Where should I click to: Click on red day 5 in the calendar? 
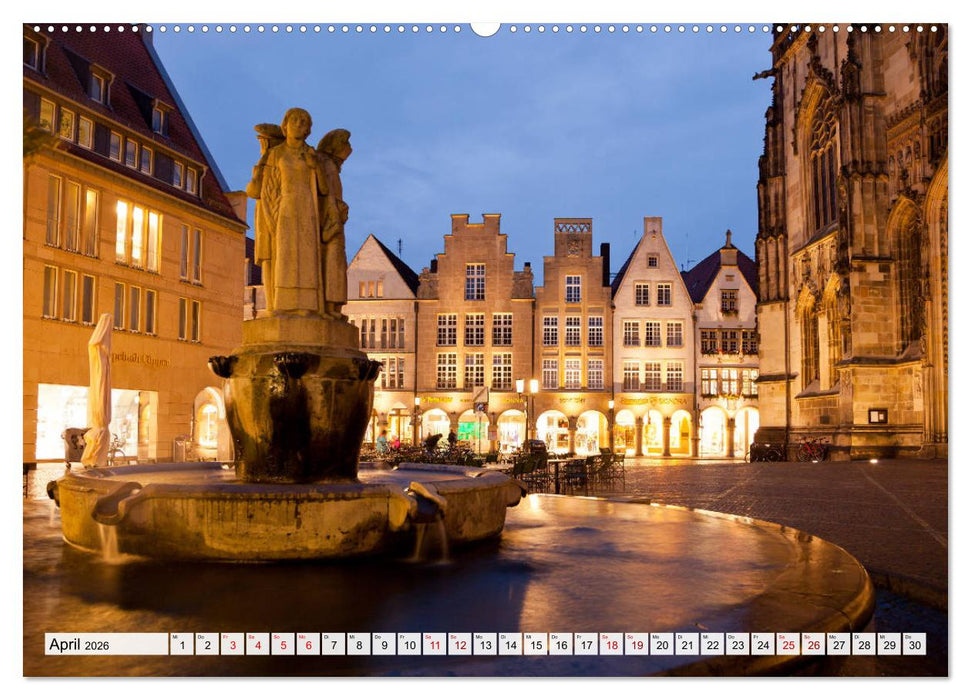click(282, 644)
